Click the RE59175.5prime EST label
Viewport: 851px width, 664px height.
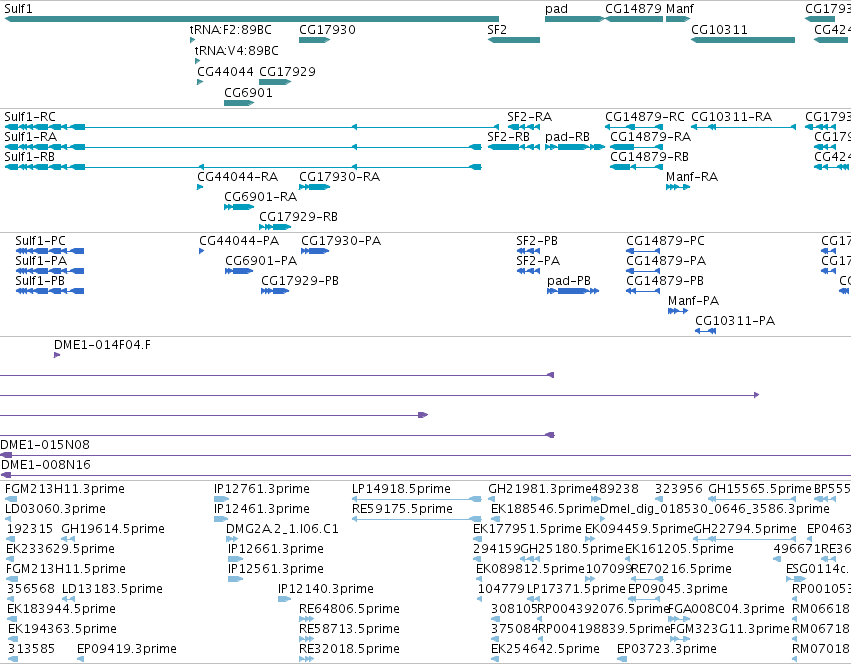point(403,509)
